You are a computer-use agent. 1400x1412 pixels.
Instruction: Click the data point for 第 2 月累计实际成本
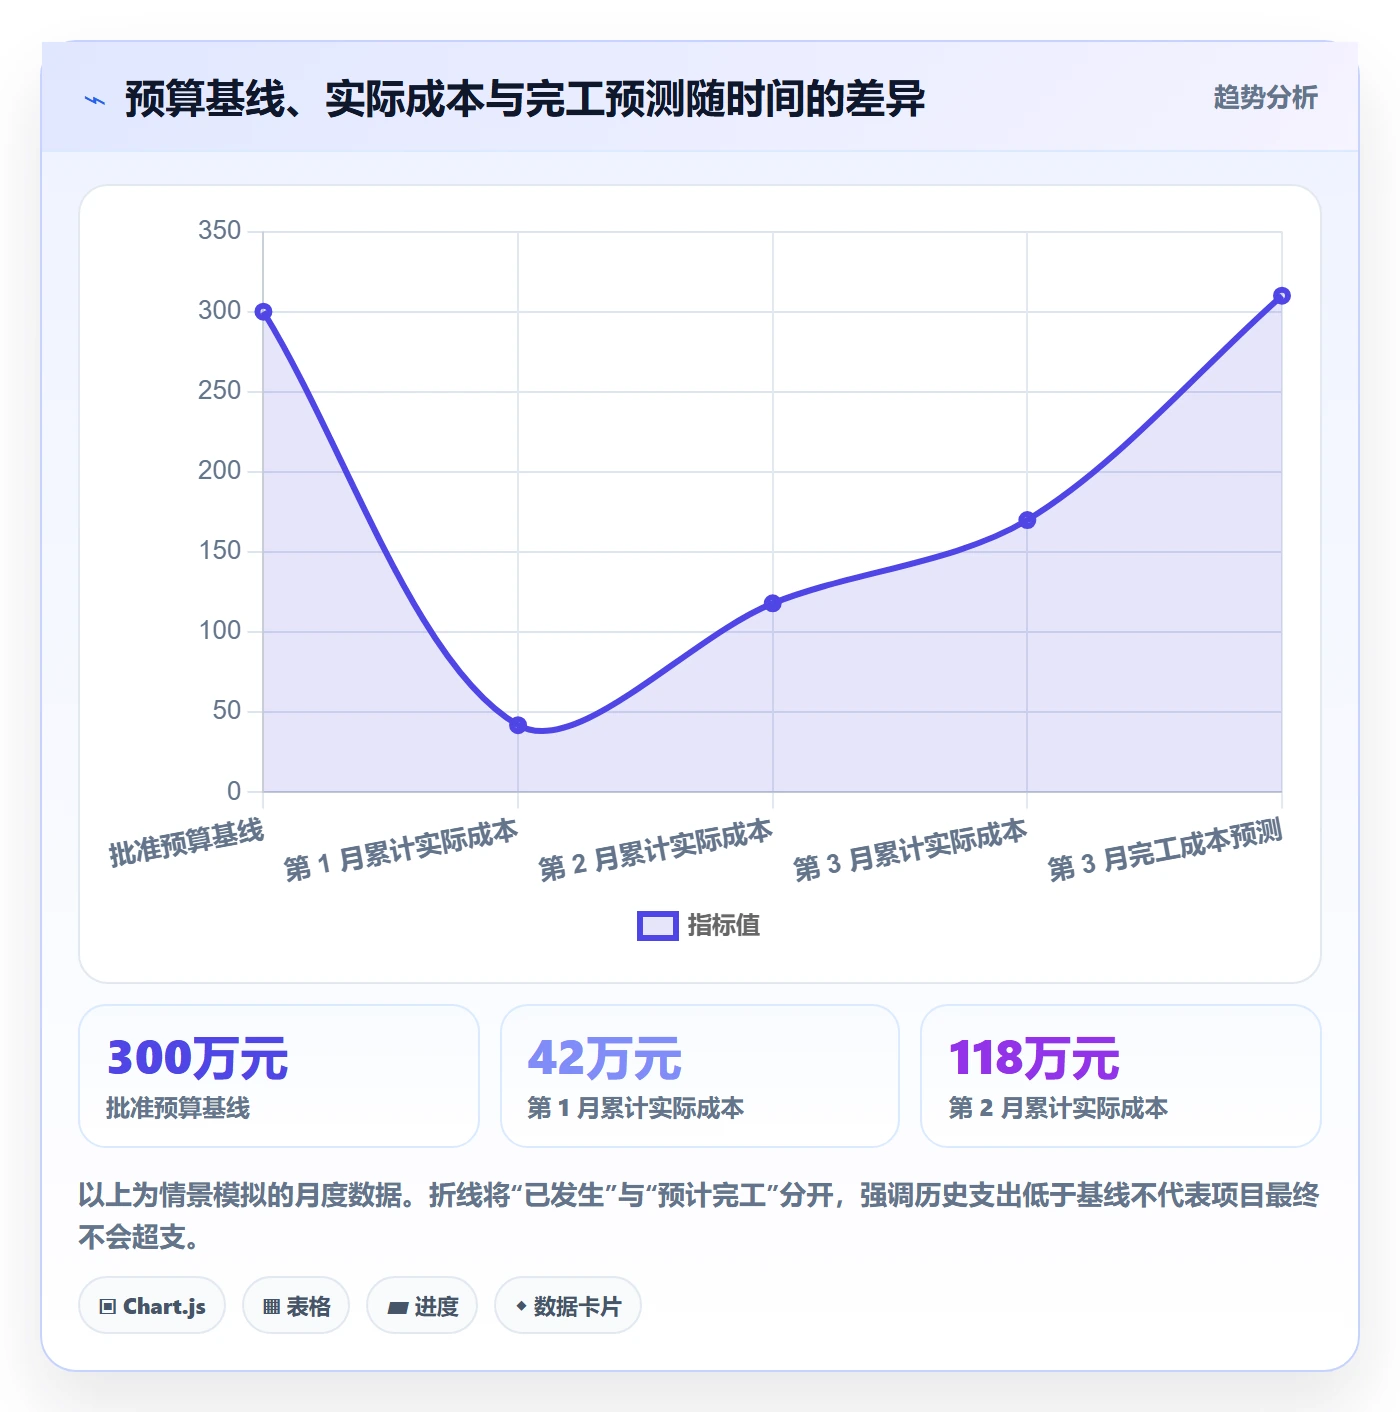pyautogui.click(x=772, y=603)
